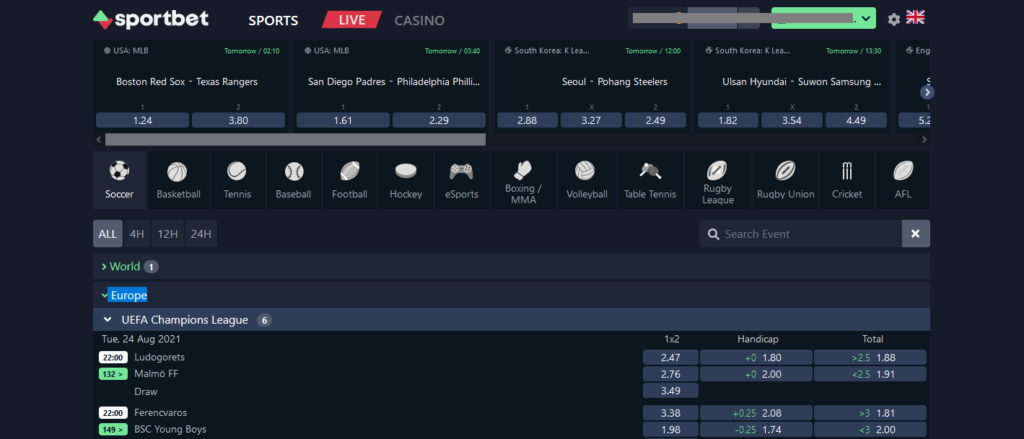Focus the Search Event field
Screen dimensions: 1024x439
801,233
